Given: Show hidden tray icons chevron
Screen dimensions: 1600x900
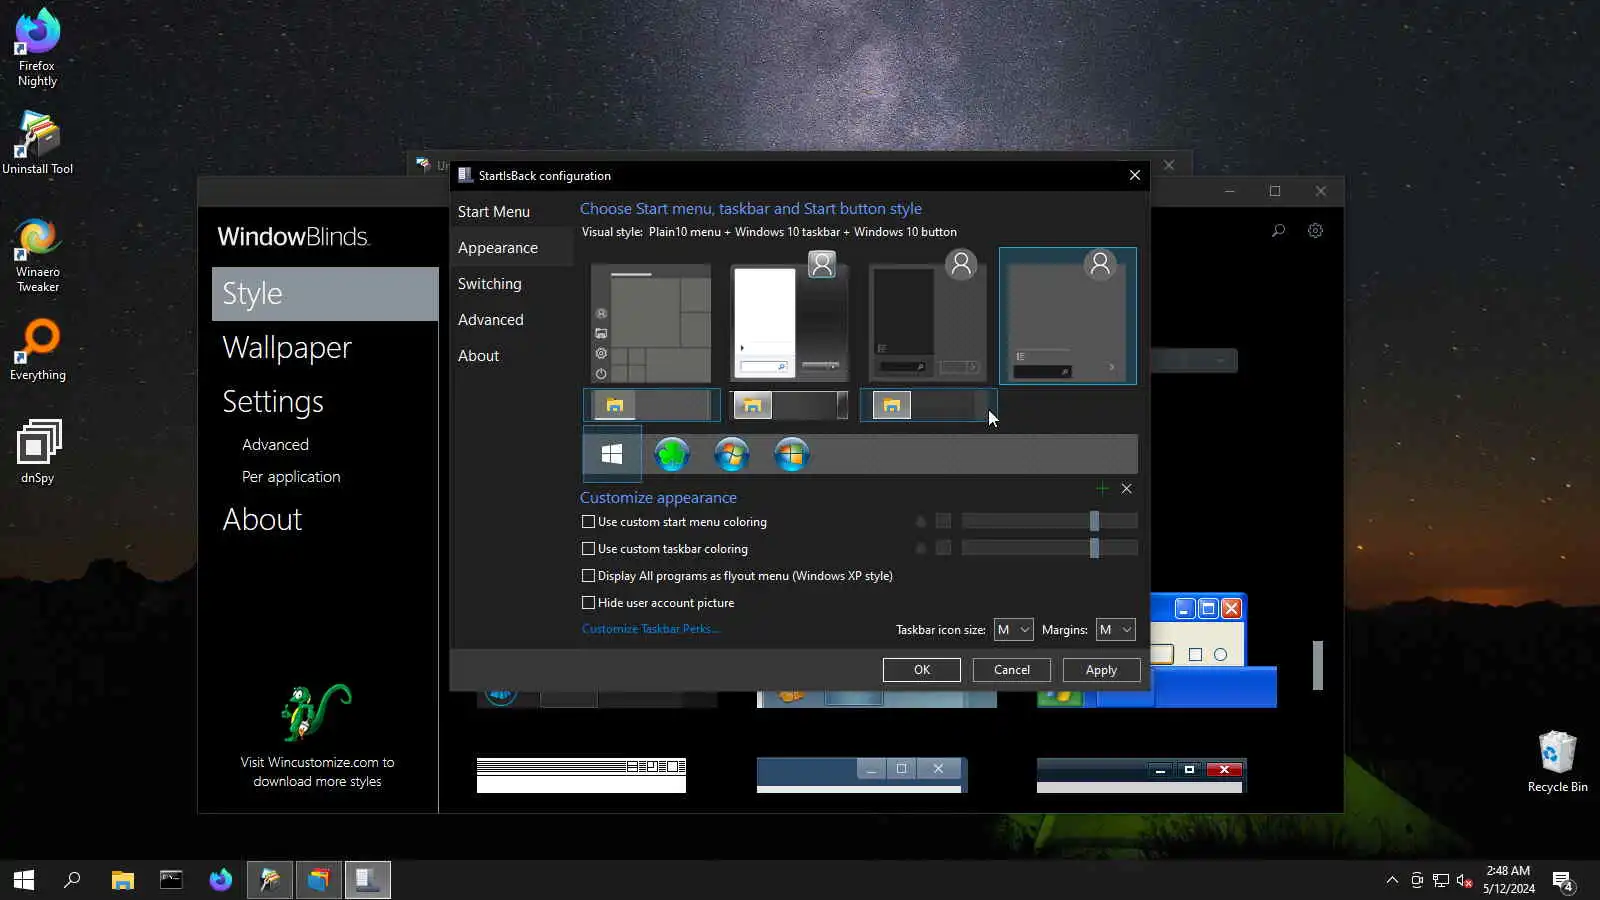Looking at the screenshot, I should click(x=1392, y=880).
